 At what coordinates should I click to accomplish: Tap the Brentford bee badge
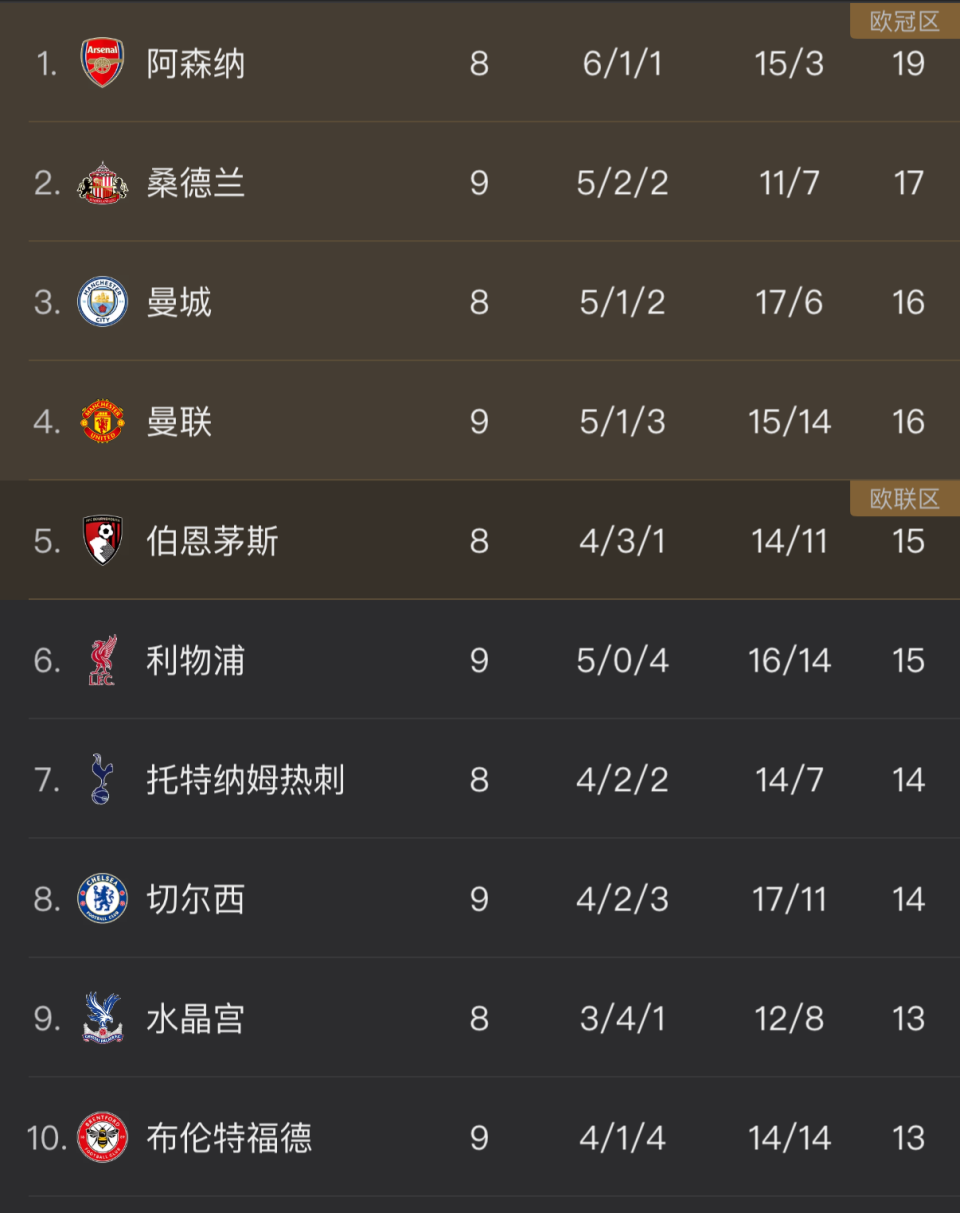[102, 1138]
